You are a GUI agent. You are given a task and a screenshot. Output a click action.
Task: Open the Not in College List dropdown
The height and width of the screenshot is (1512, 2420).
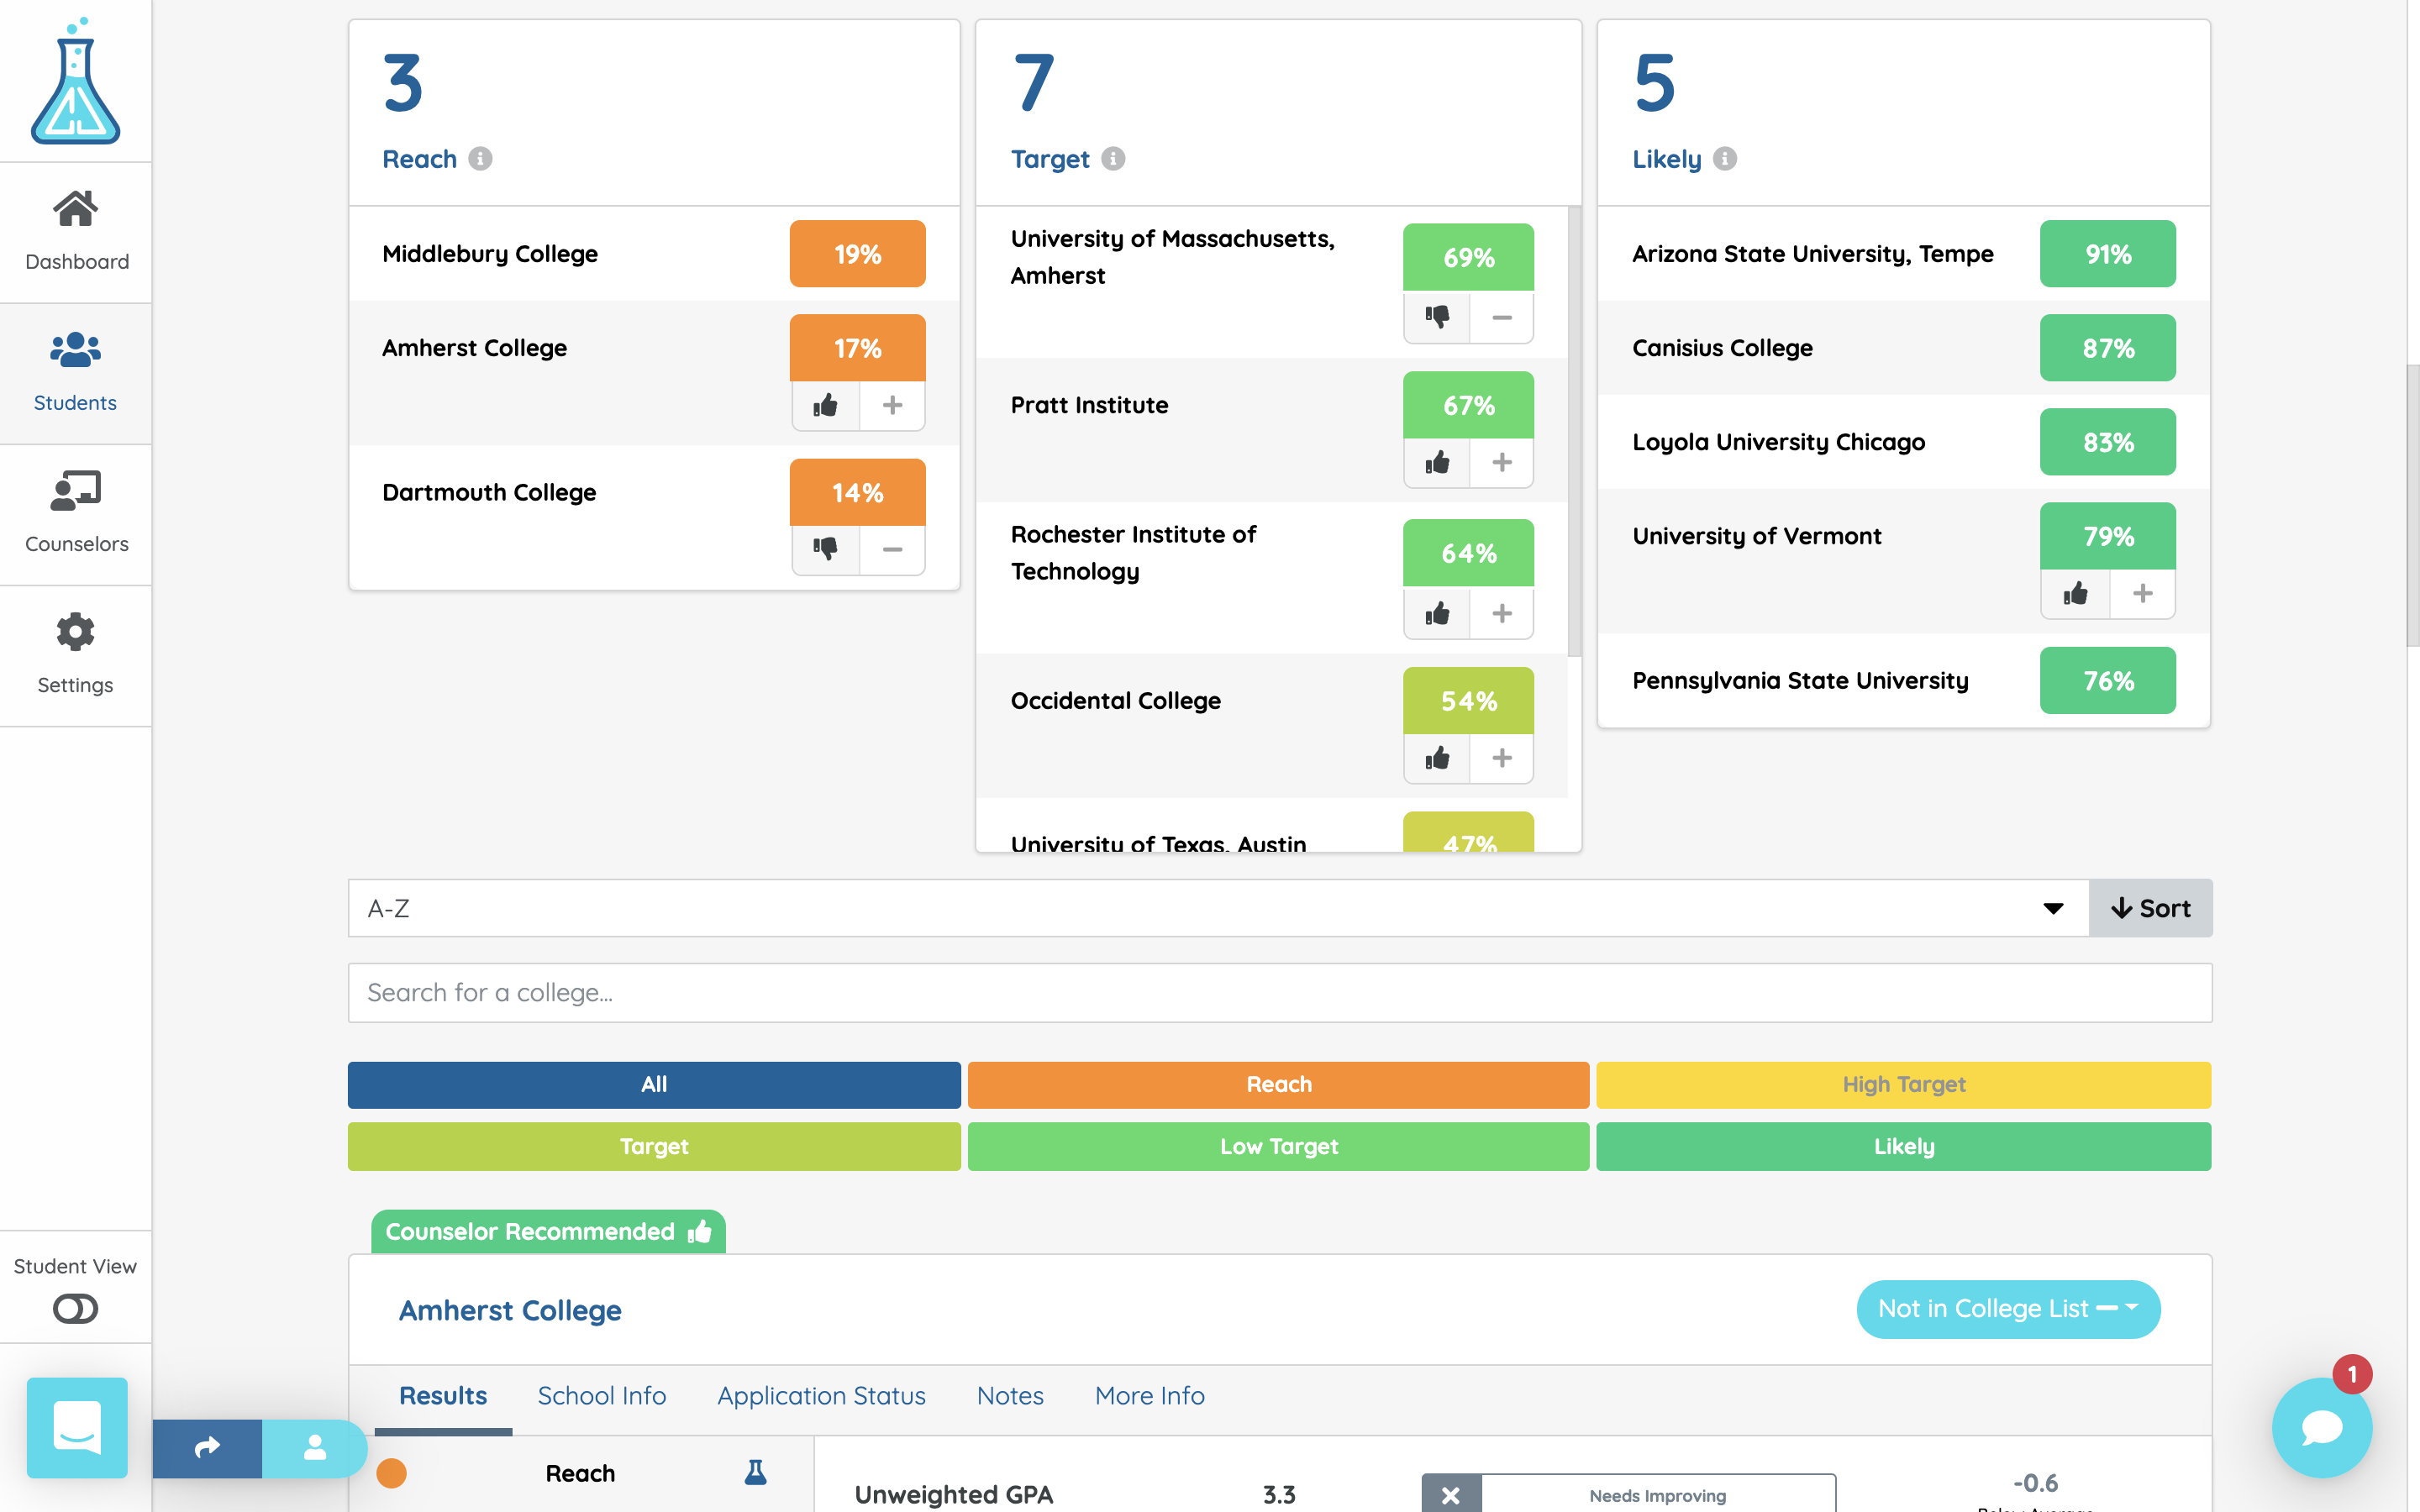(x=2008, y=1309)
